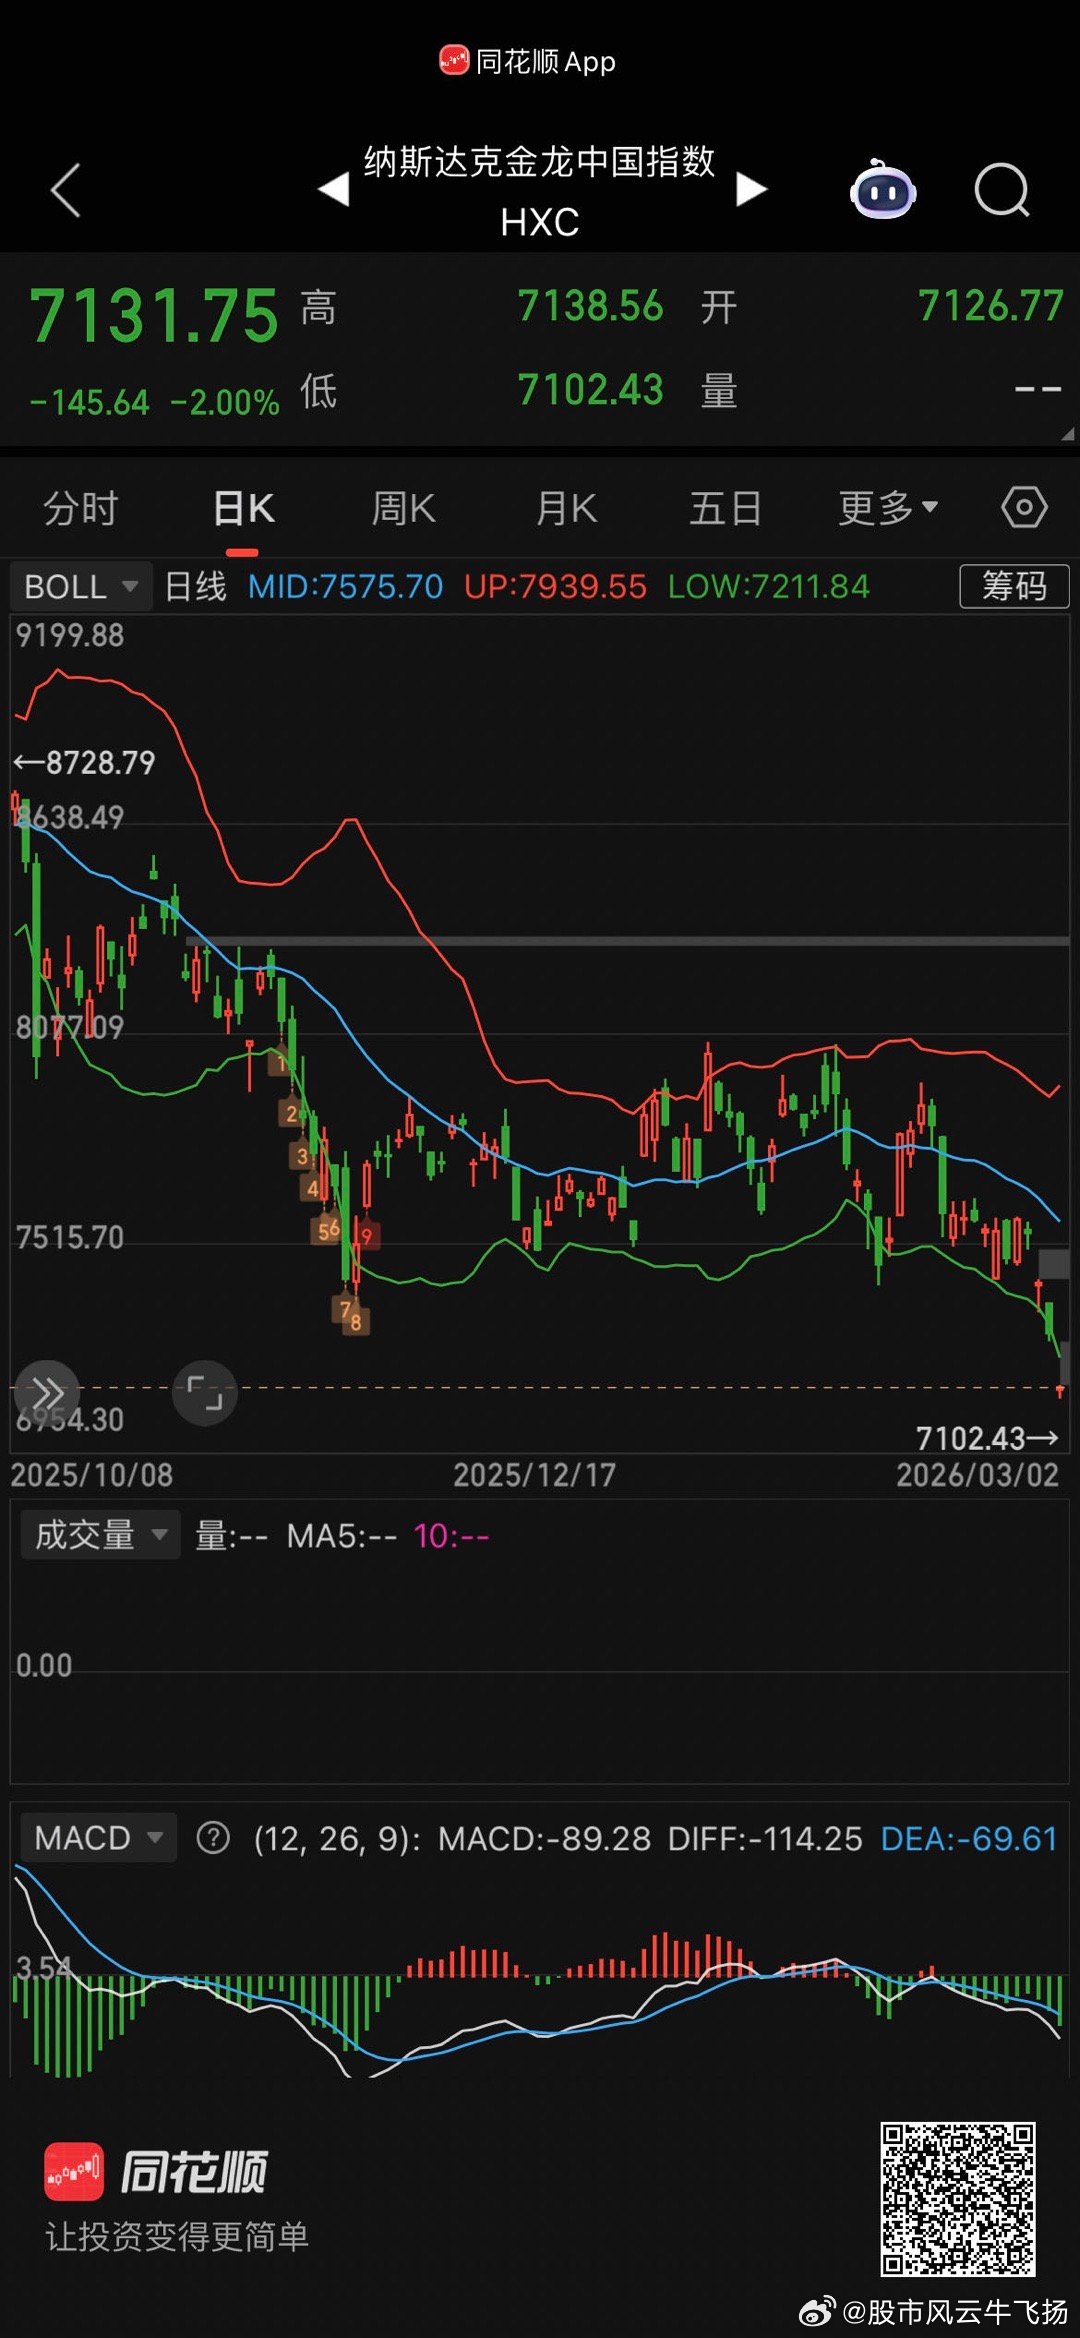
Task: Tap the 筹码 button
Action: coord(1014,586)
